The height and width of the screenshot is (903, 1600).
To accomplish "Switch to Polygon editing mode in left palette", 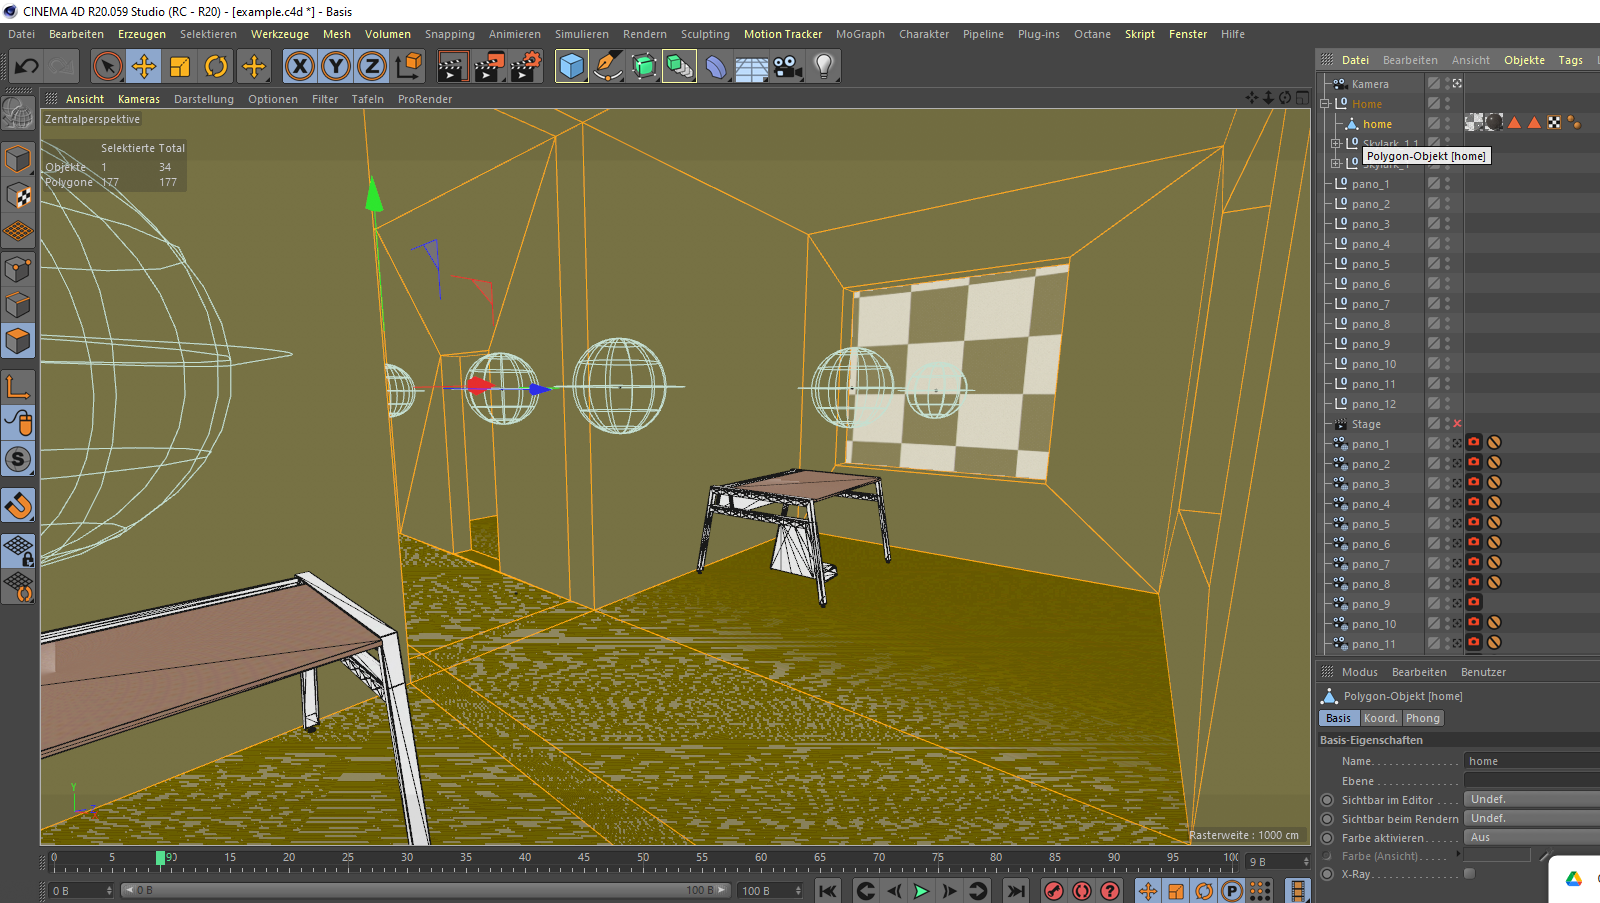I will tap(18, 342).
